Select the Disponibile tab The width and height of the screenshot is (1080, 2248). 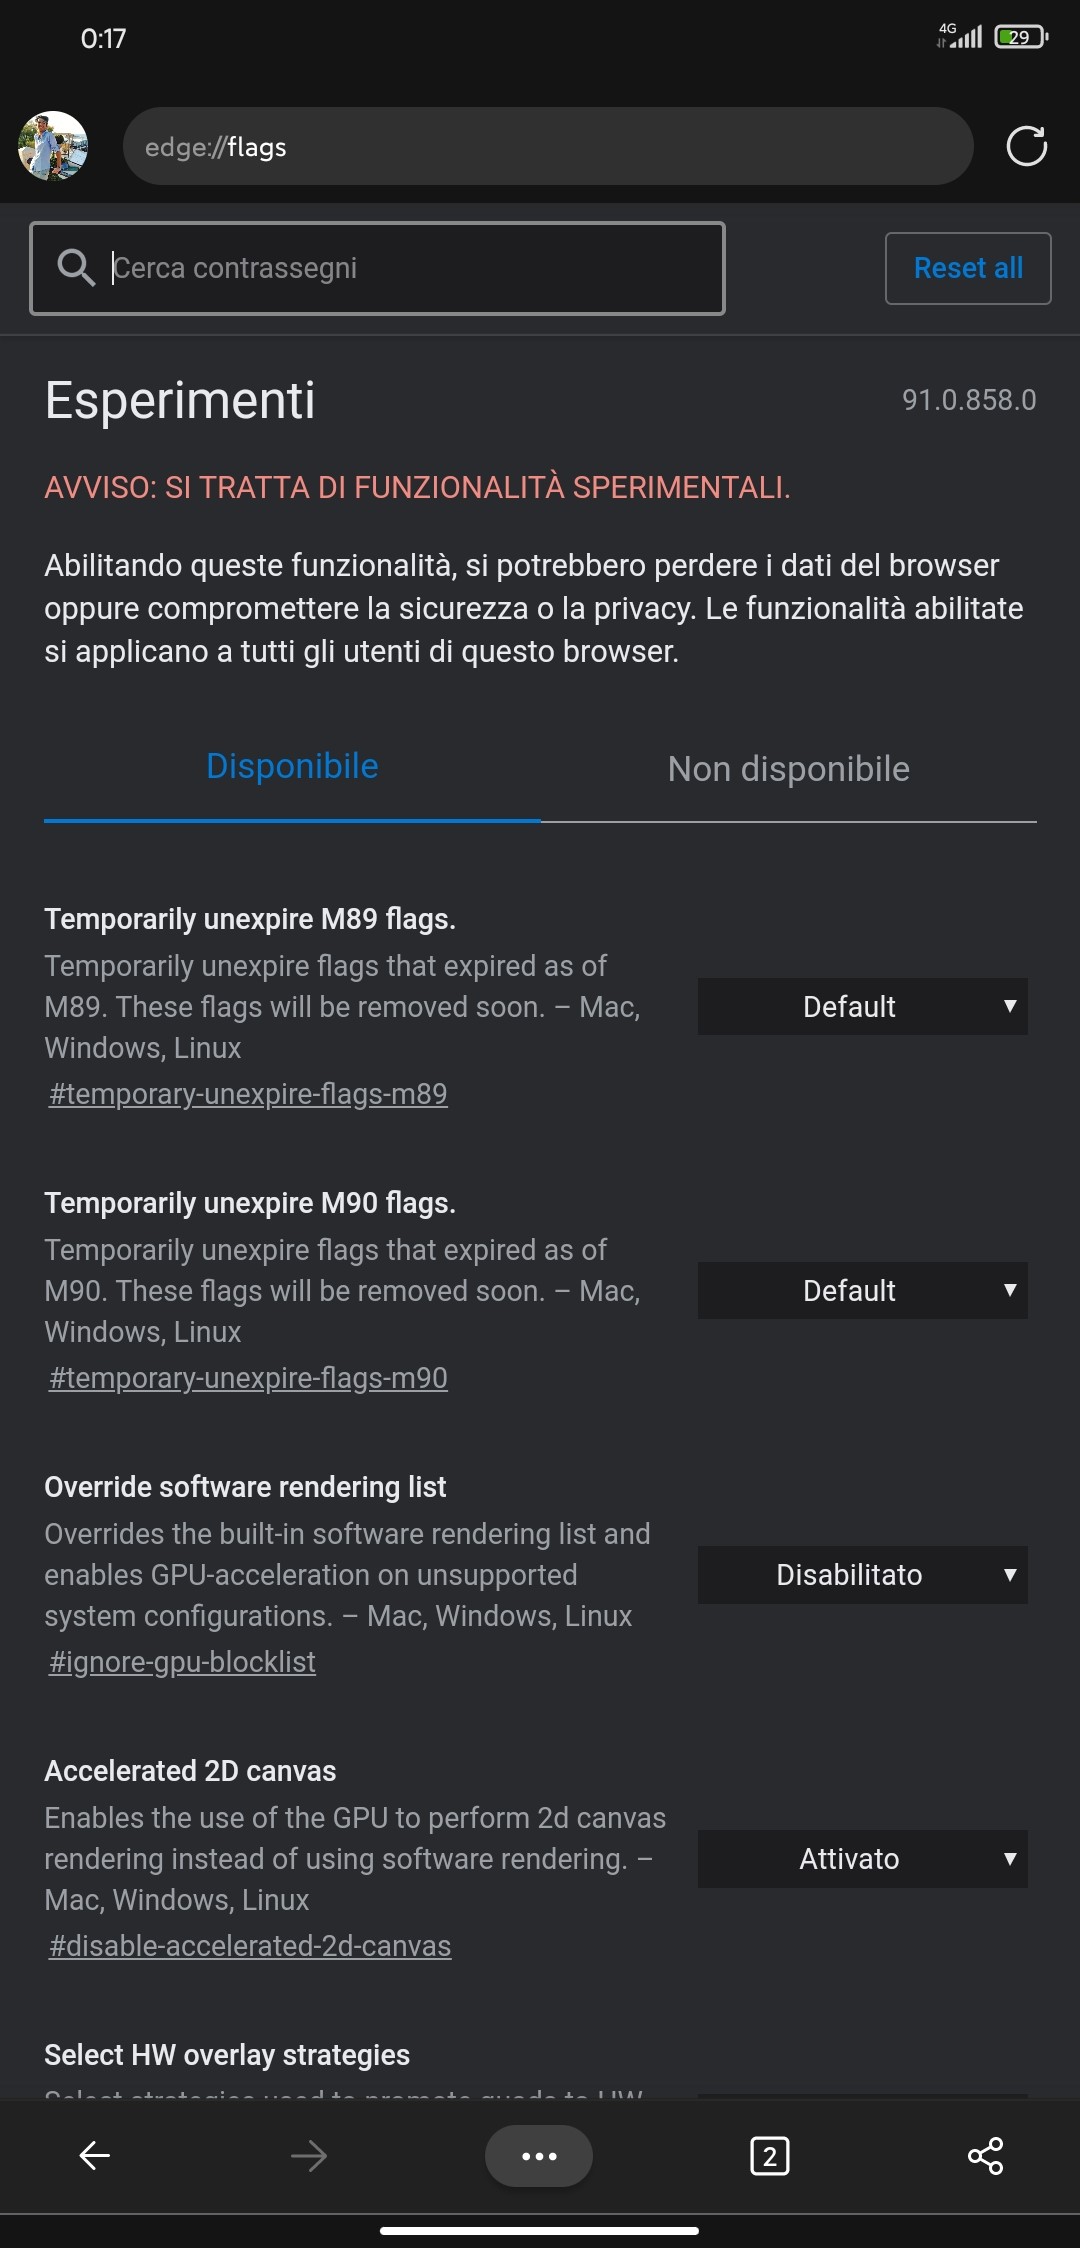pyautogui.click(x=292, y=767)
